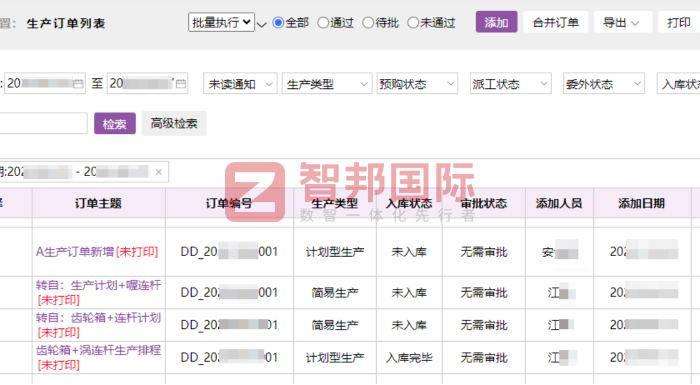Image resolution: width=700 pixels, height=385 pixels.
Task: Select the 通过 radio button
Action: (x=322, y=22)
